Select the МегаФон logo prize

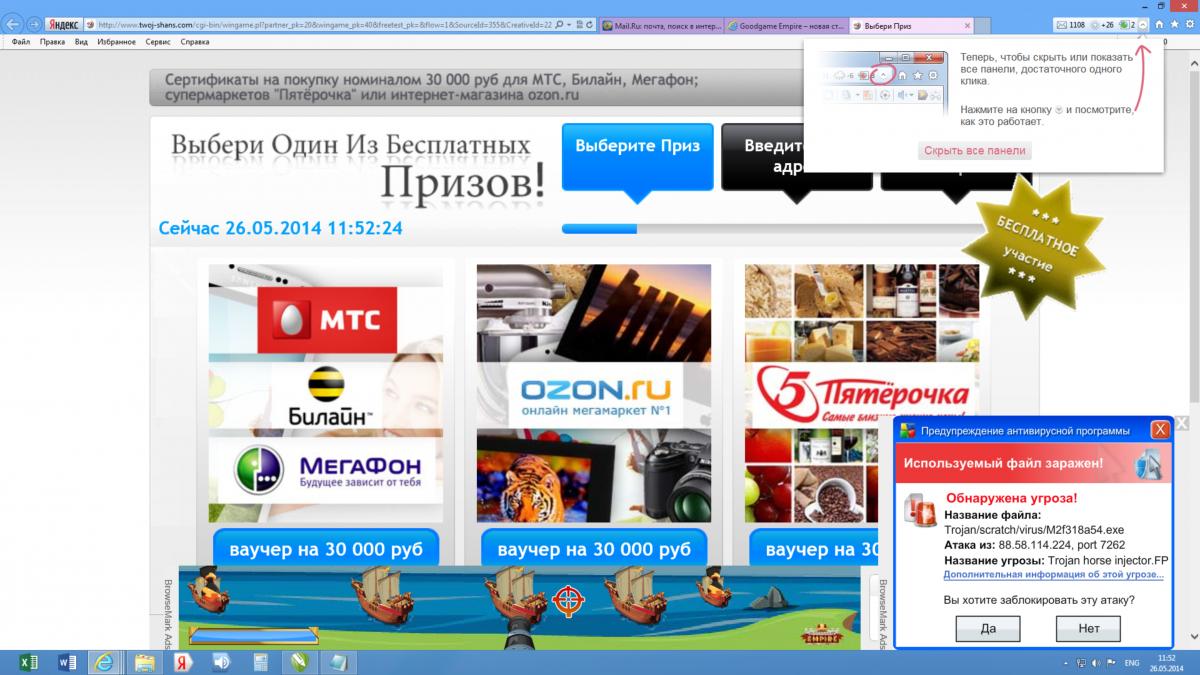(328, 470)
